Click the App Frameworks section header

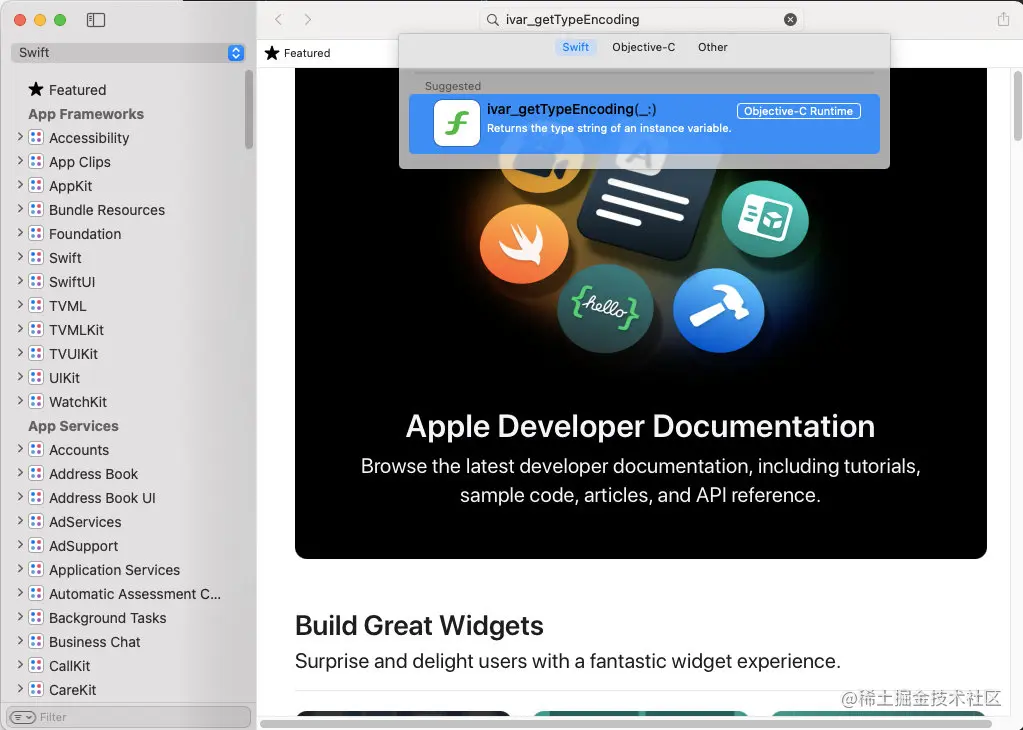pos(85,114)
